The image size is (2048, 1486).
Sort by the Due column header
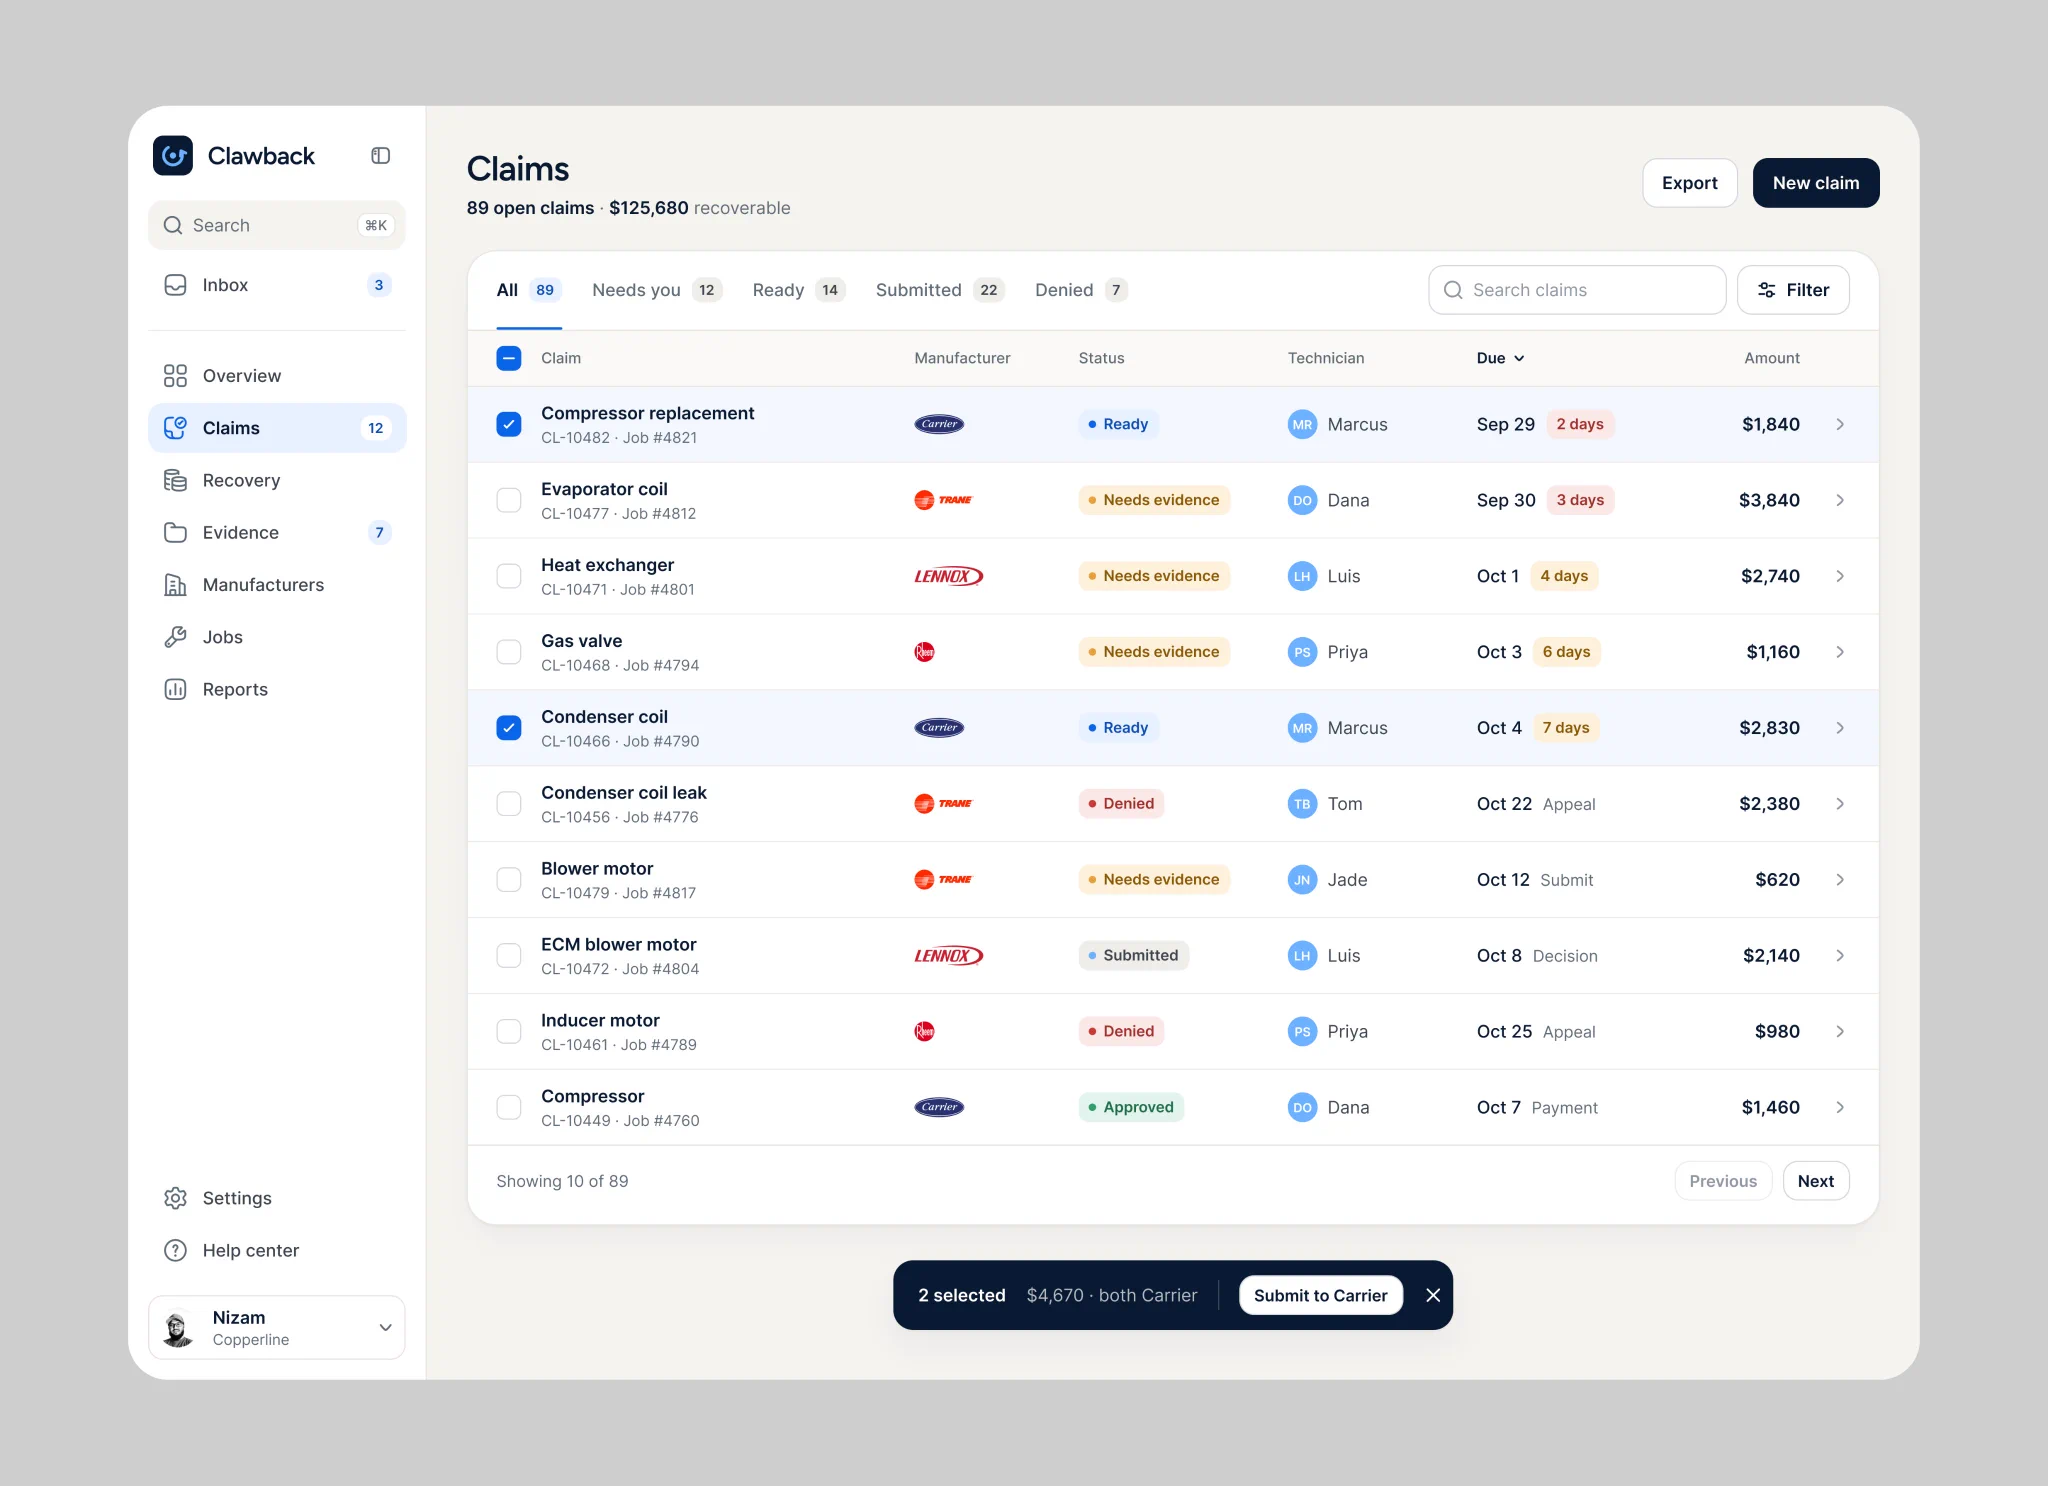click(1500, 358)
